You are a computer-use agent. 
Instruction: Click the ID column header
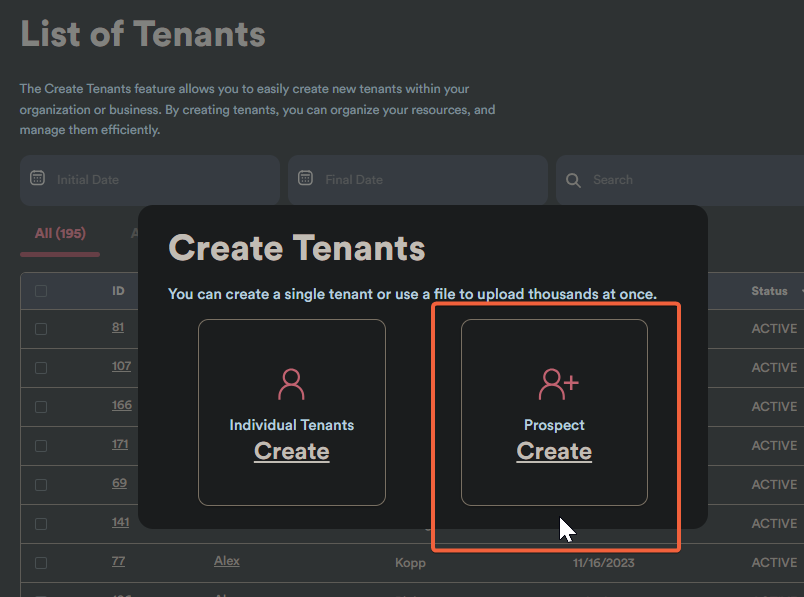pyautogui.click(x=118, y=291)
